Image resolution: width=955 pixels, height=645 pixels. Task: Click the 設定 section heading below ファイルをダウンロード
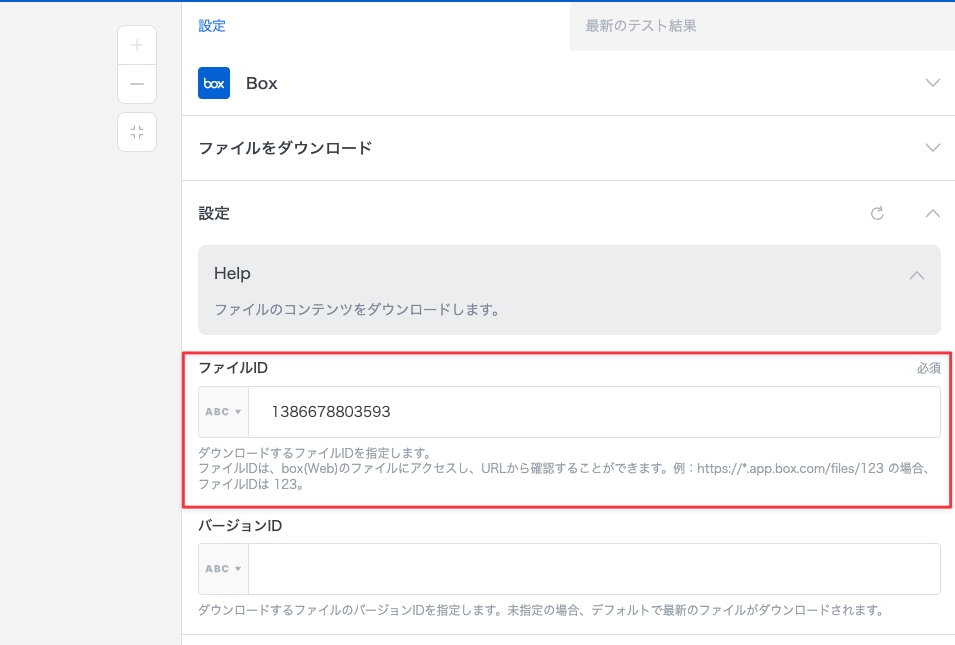[x=214, y=213]
